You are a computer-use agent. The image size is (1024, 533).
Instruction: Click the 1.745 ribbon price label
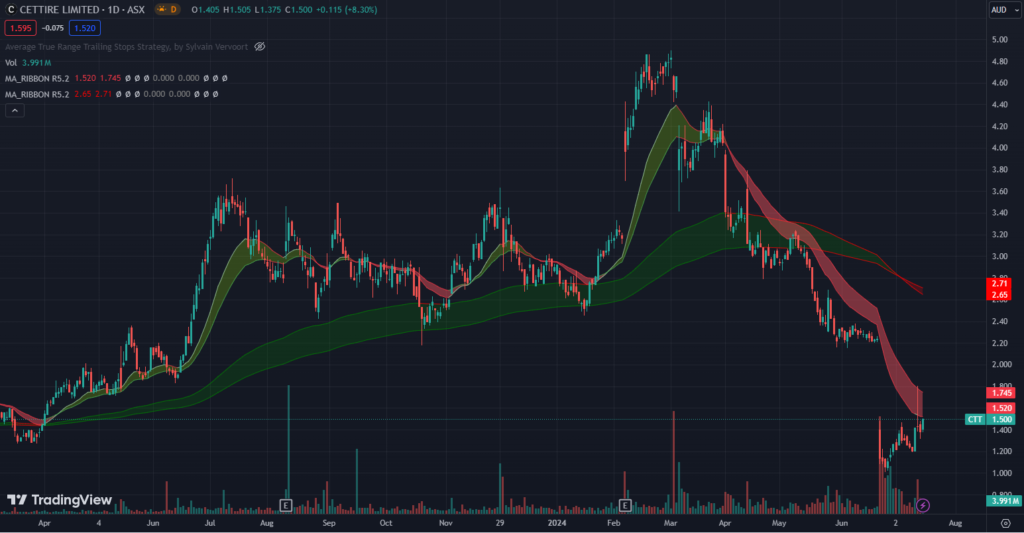[x=999, y=394]
